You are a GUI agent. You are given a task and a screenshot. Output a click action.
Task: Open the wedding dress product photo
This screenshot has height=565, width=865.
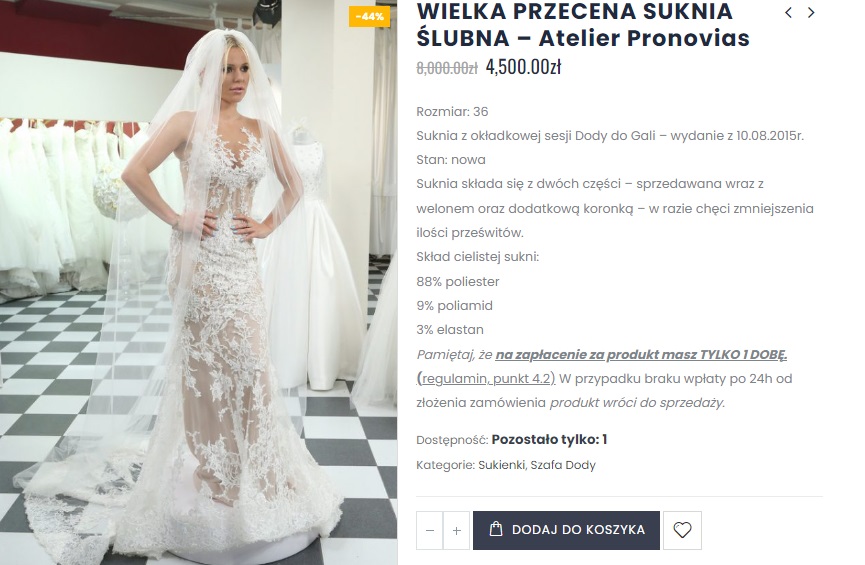click(199, 282)
